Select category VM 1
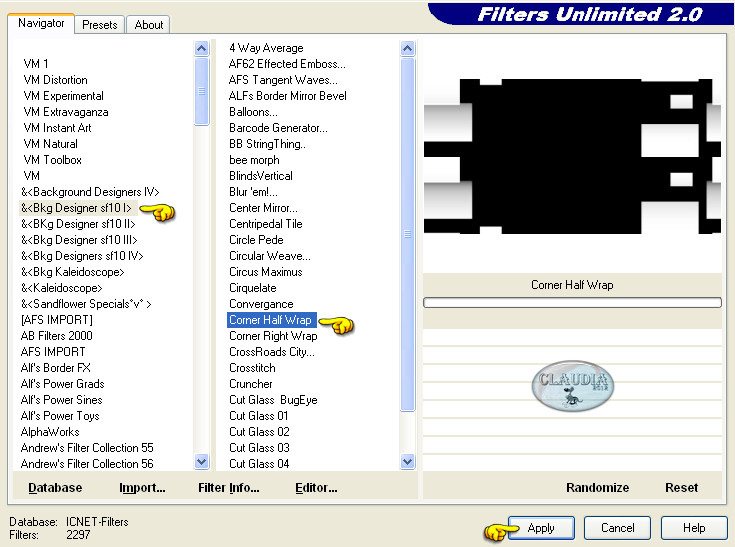Image resolution: width=735 pixels, height=547 pixels. 36,64
